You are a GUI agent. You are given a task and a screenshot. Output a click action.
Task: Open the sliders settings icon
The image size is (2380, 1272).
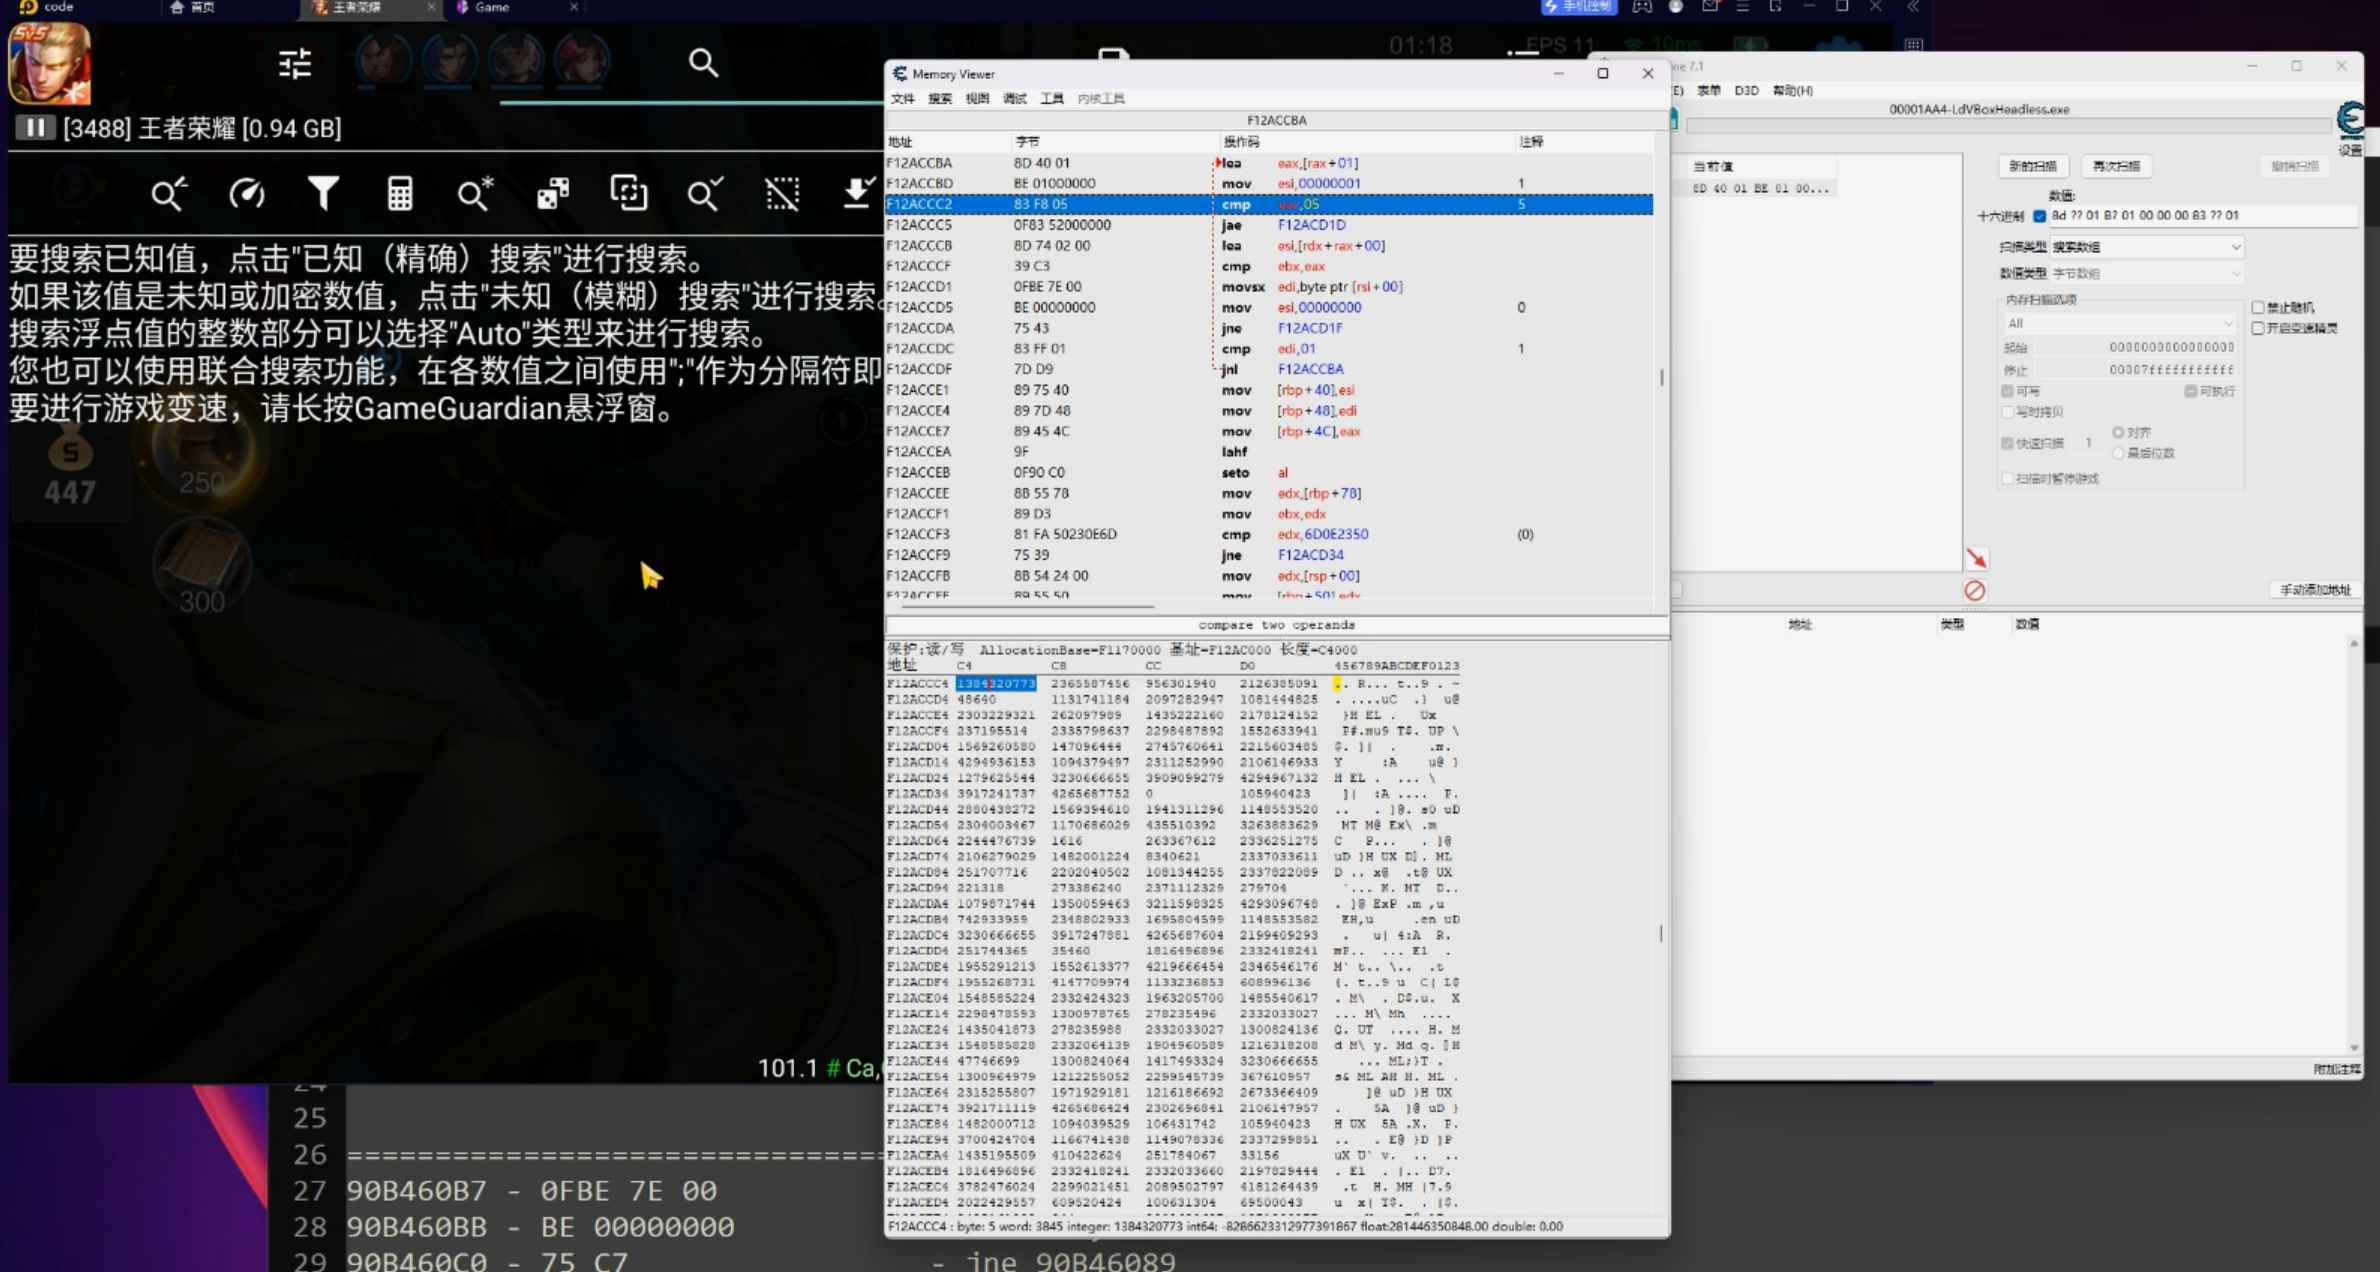[x=295, y=64]
